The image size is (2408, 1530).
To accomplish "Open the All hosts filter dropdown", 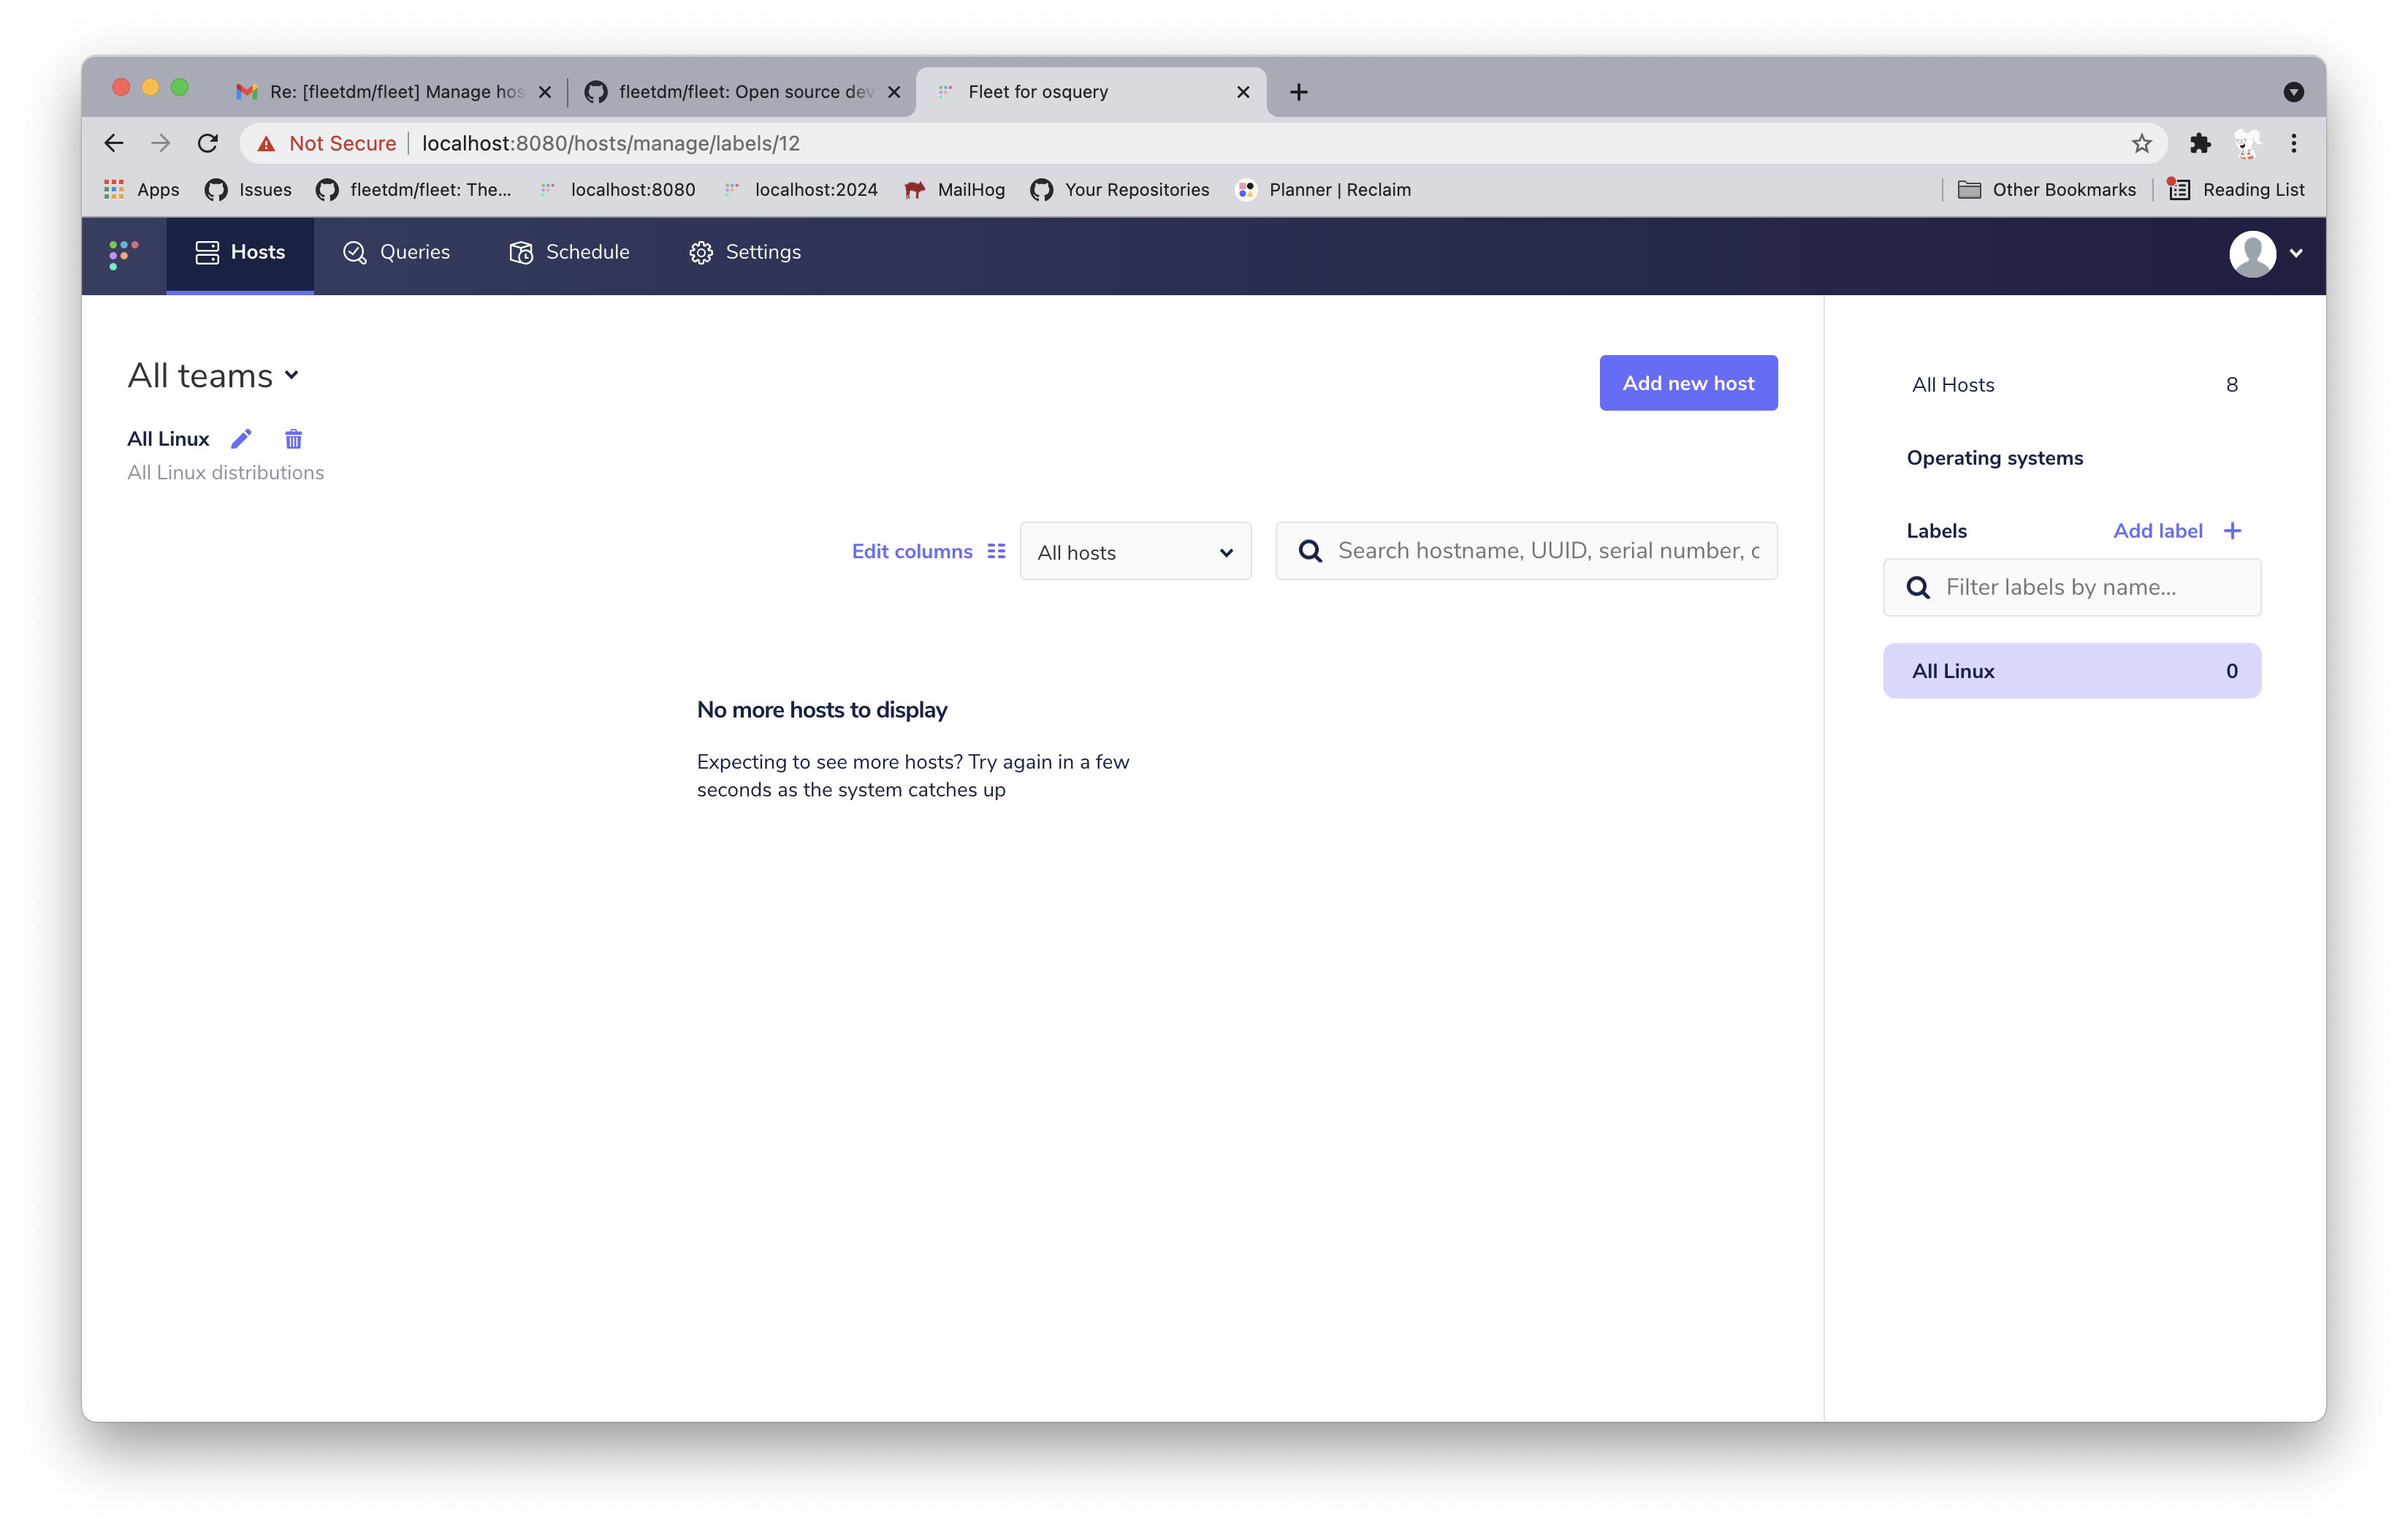I will [x=1135, y=551].
